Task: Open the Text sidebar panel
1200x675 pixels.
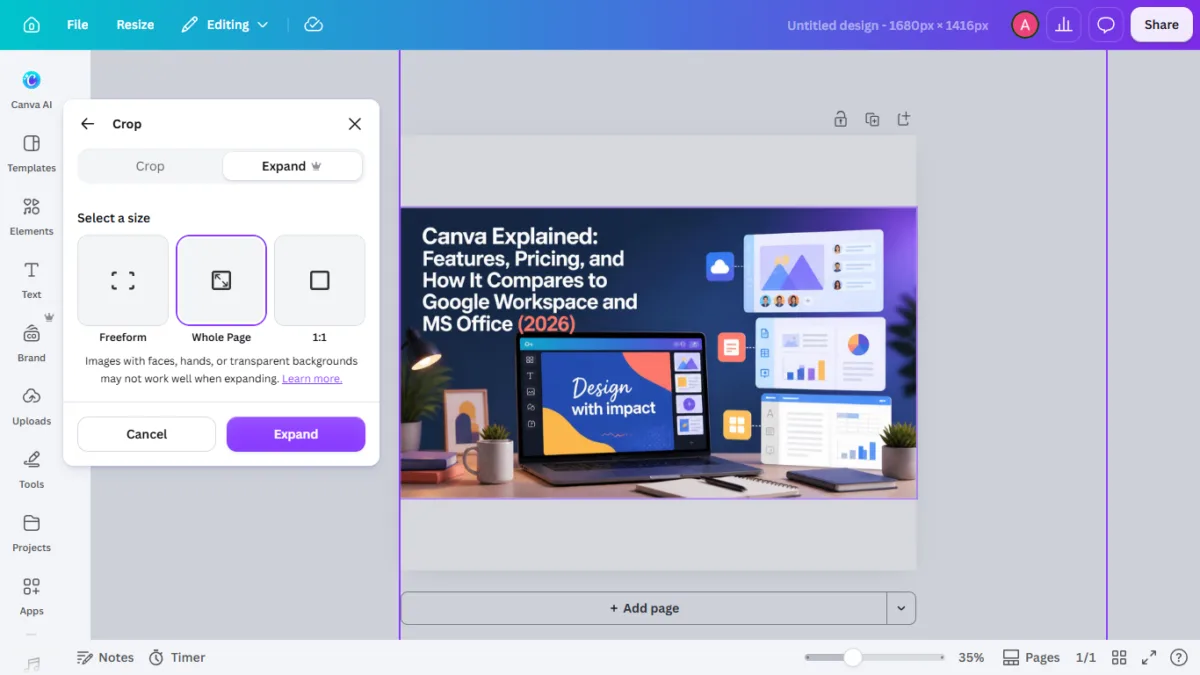Action: tap(32, 280)
